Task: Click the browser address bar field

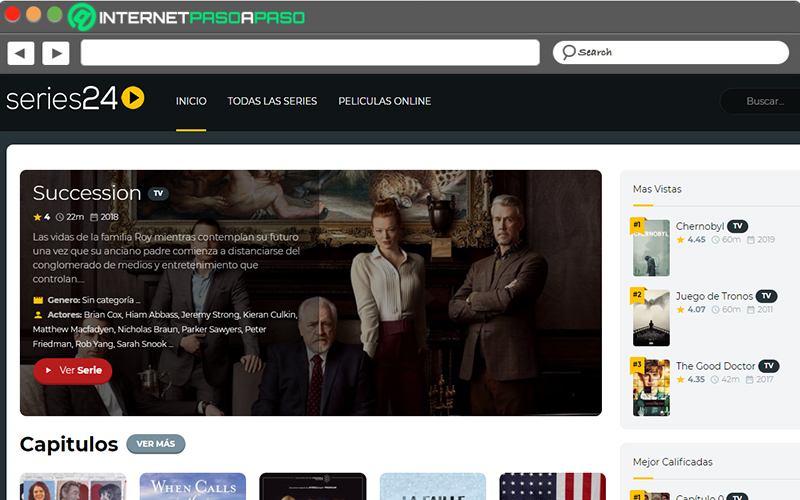Action: tap(310, 53)
